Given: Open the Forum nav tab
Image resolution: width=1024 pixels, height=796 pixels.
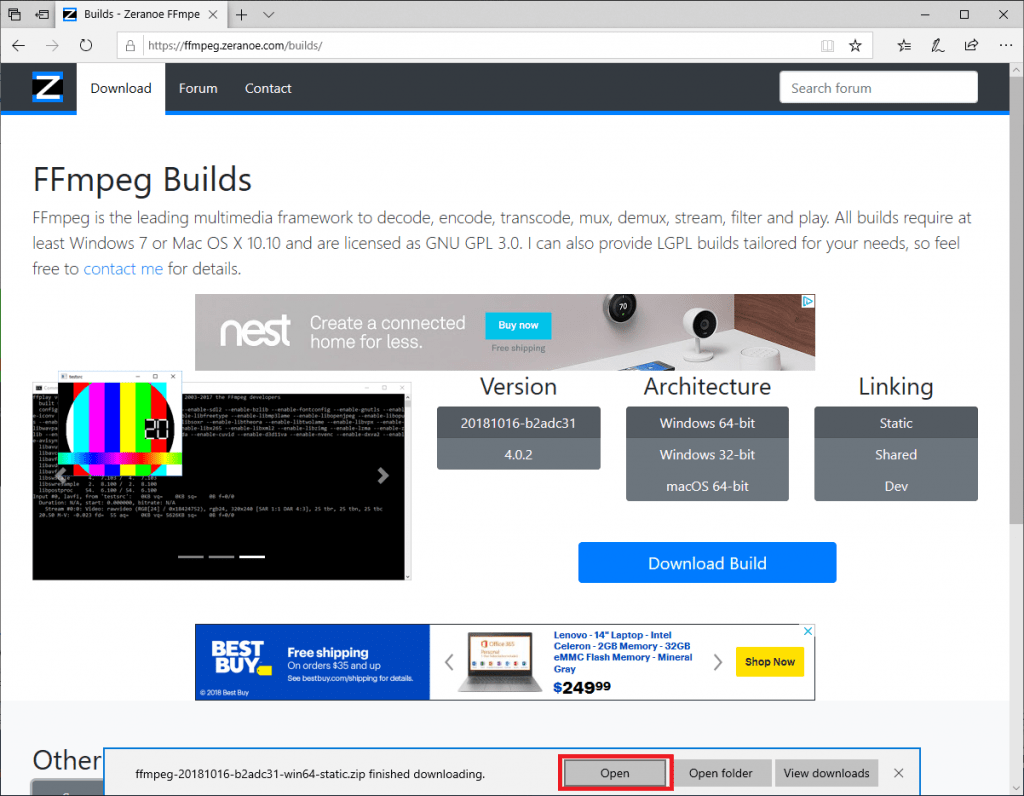Looking at the screenshot, I should [x=198, y=88].
